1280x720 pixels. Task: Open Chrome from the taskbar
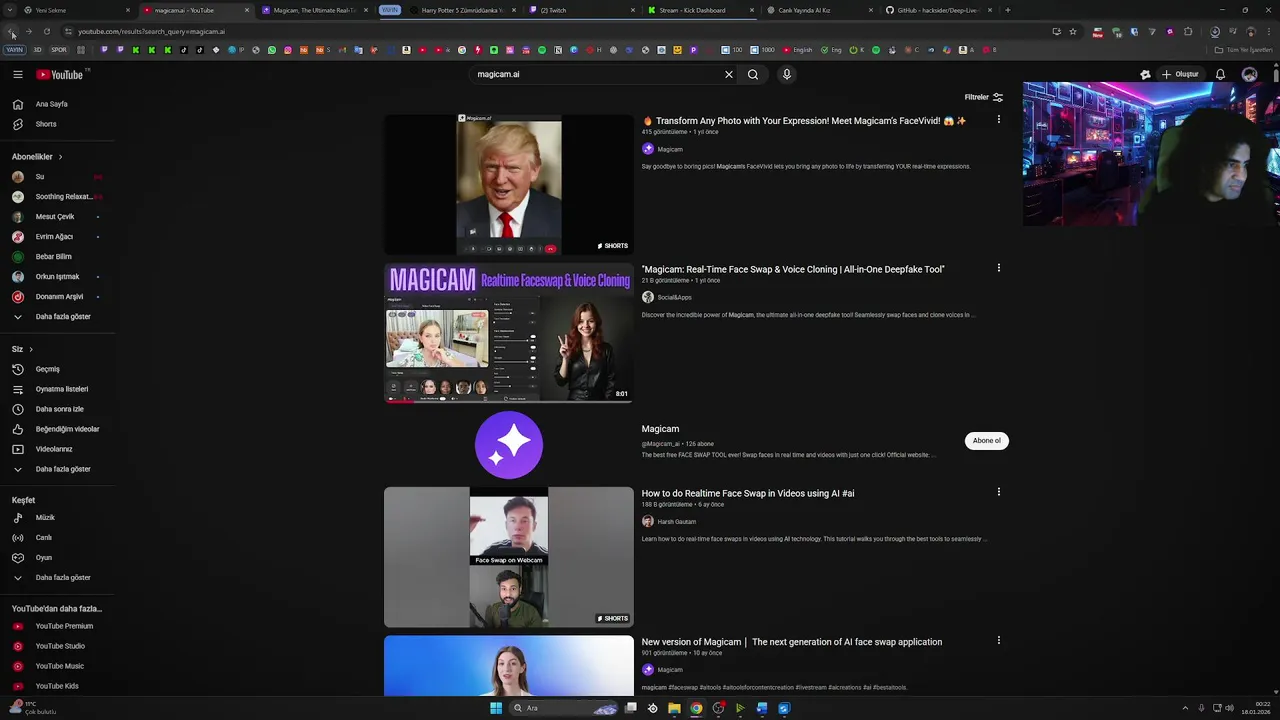(696, 708)
